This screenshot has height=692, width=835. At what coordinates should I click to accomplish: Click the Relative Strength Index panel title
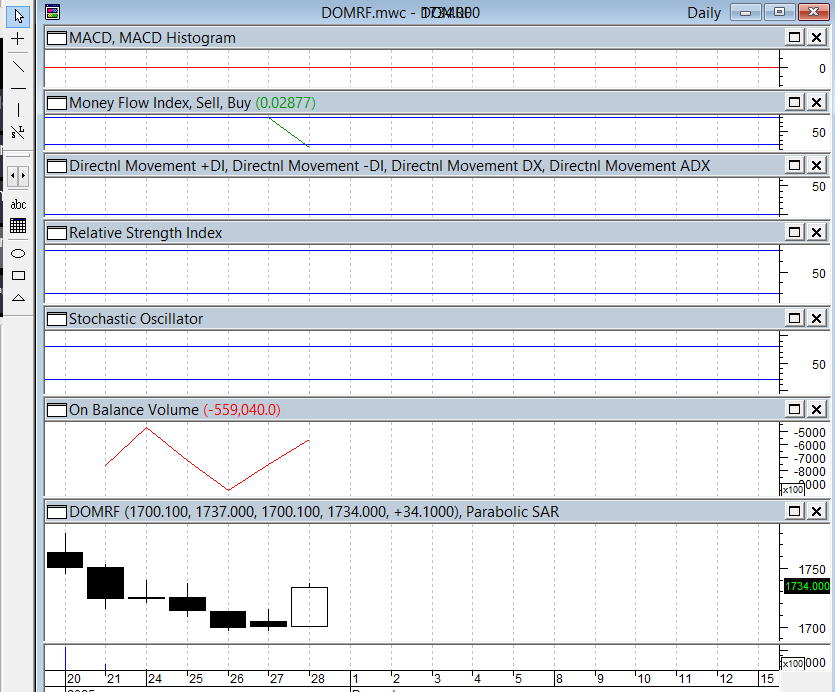145,233
